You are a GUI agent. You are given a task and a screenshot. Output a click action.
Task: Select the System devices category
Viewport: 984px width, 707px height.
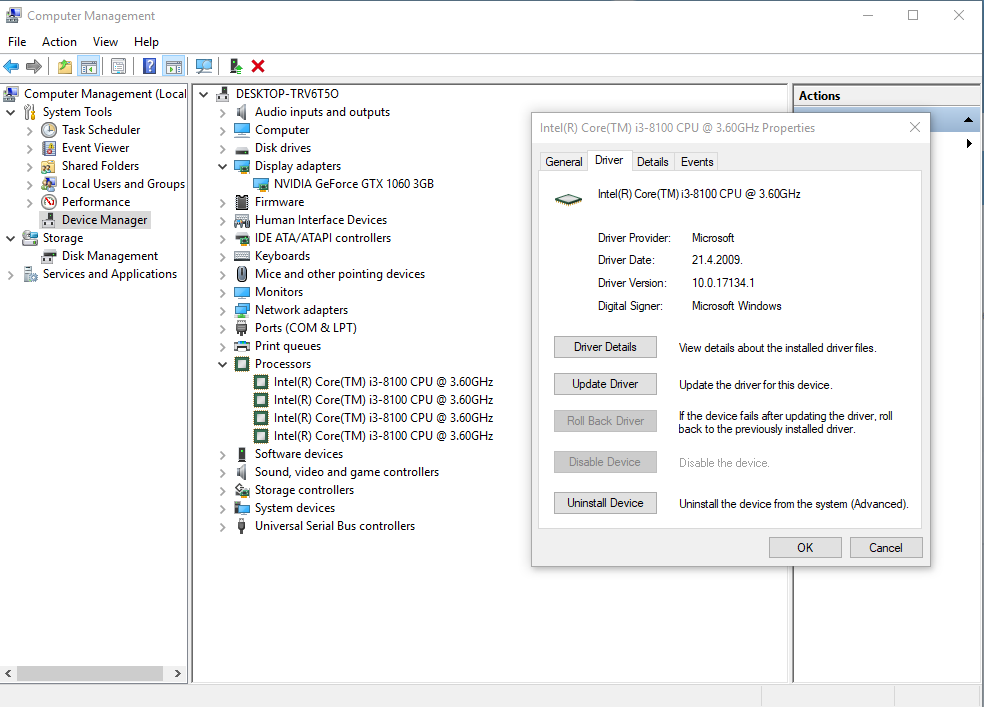click(294, 508)
